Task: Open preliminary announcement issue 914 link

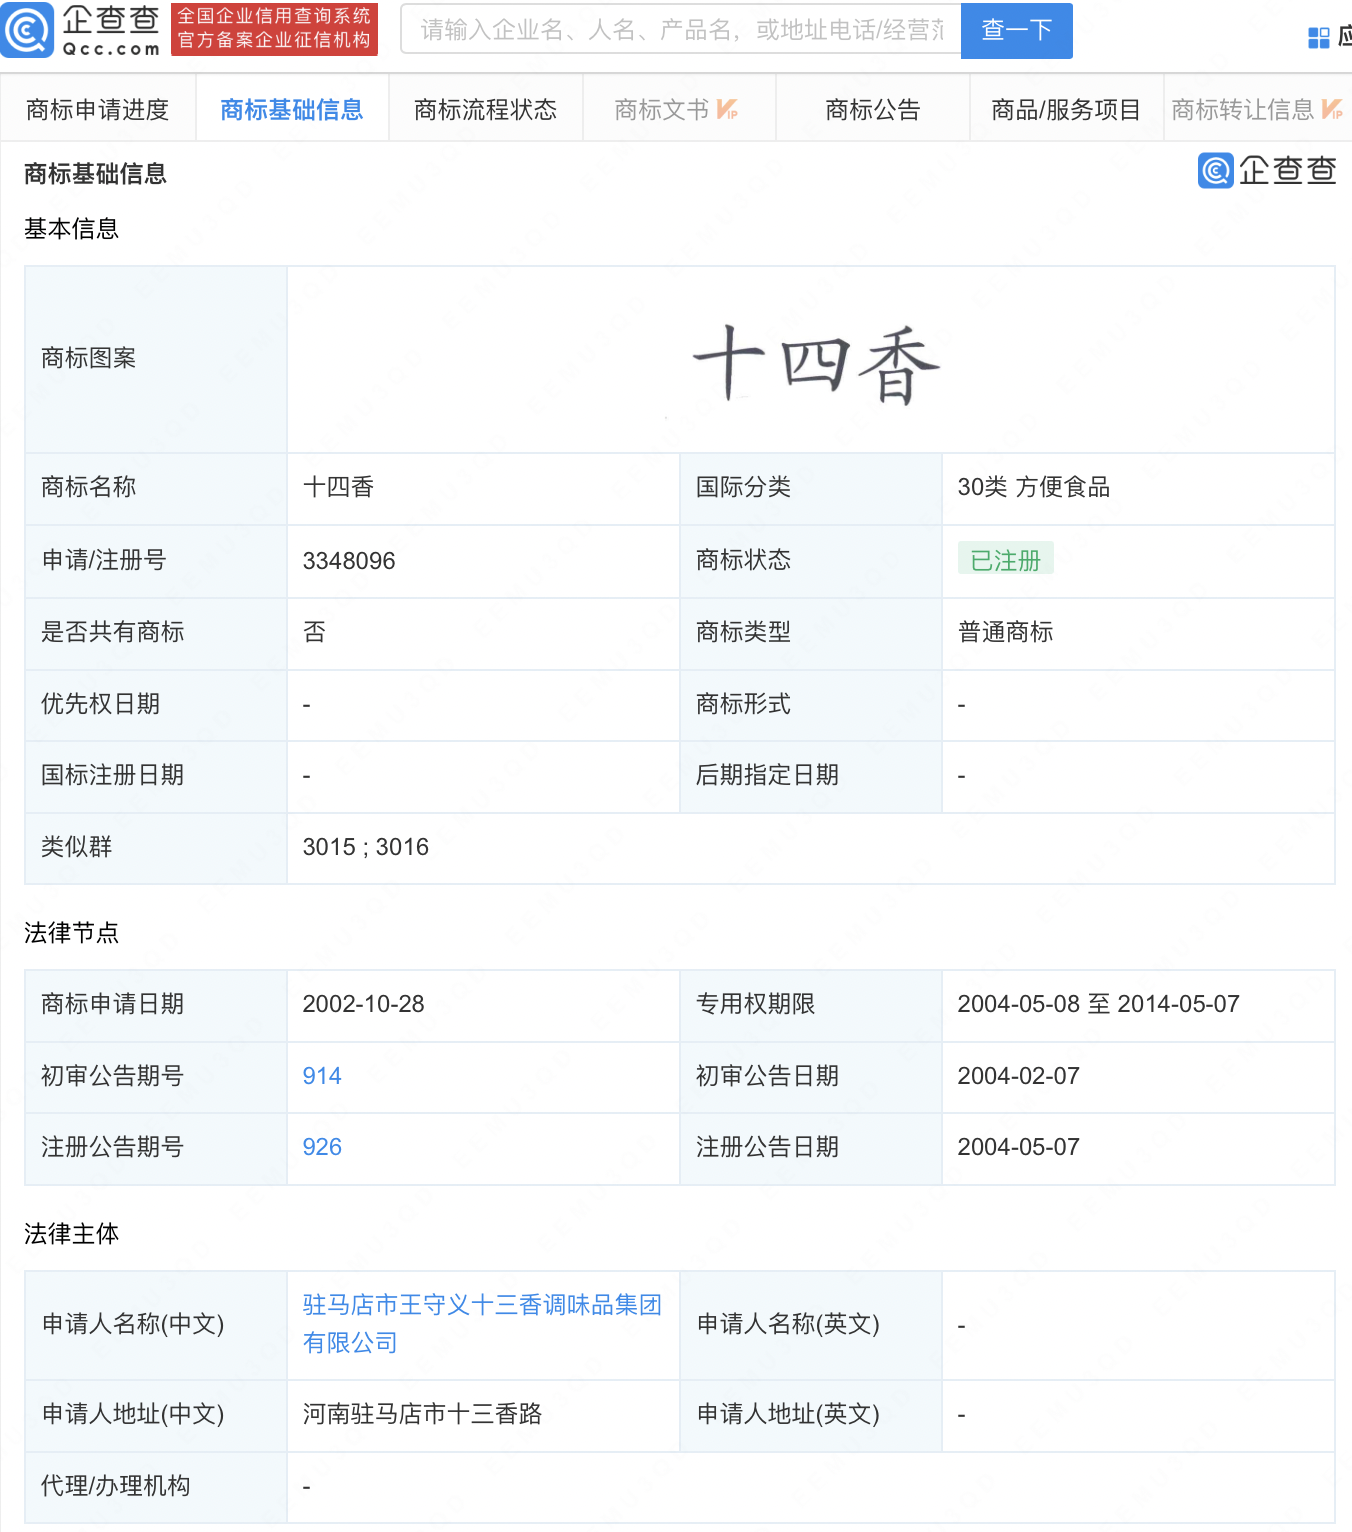Action: click(322, 1076)
